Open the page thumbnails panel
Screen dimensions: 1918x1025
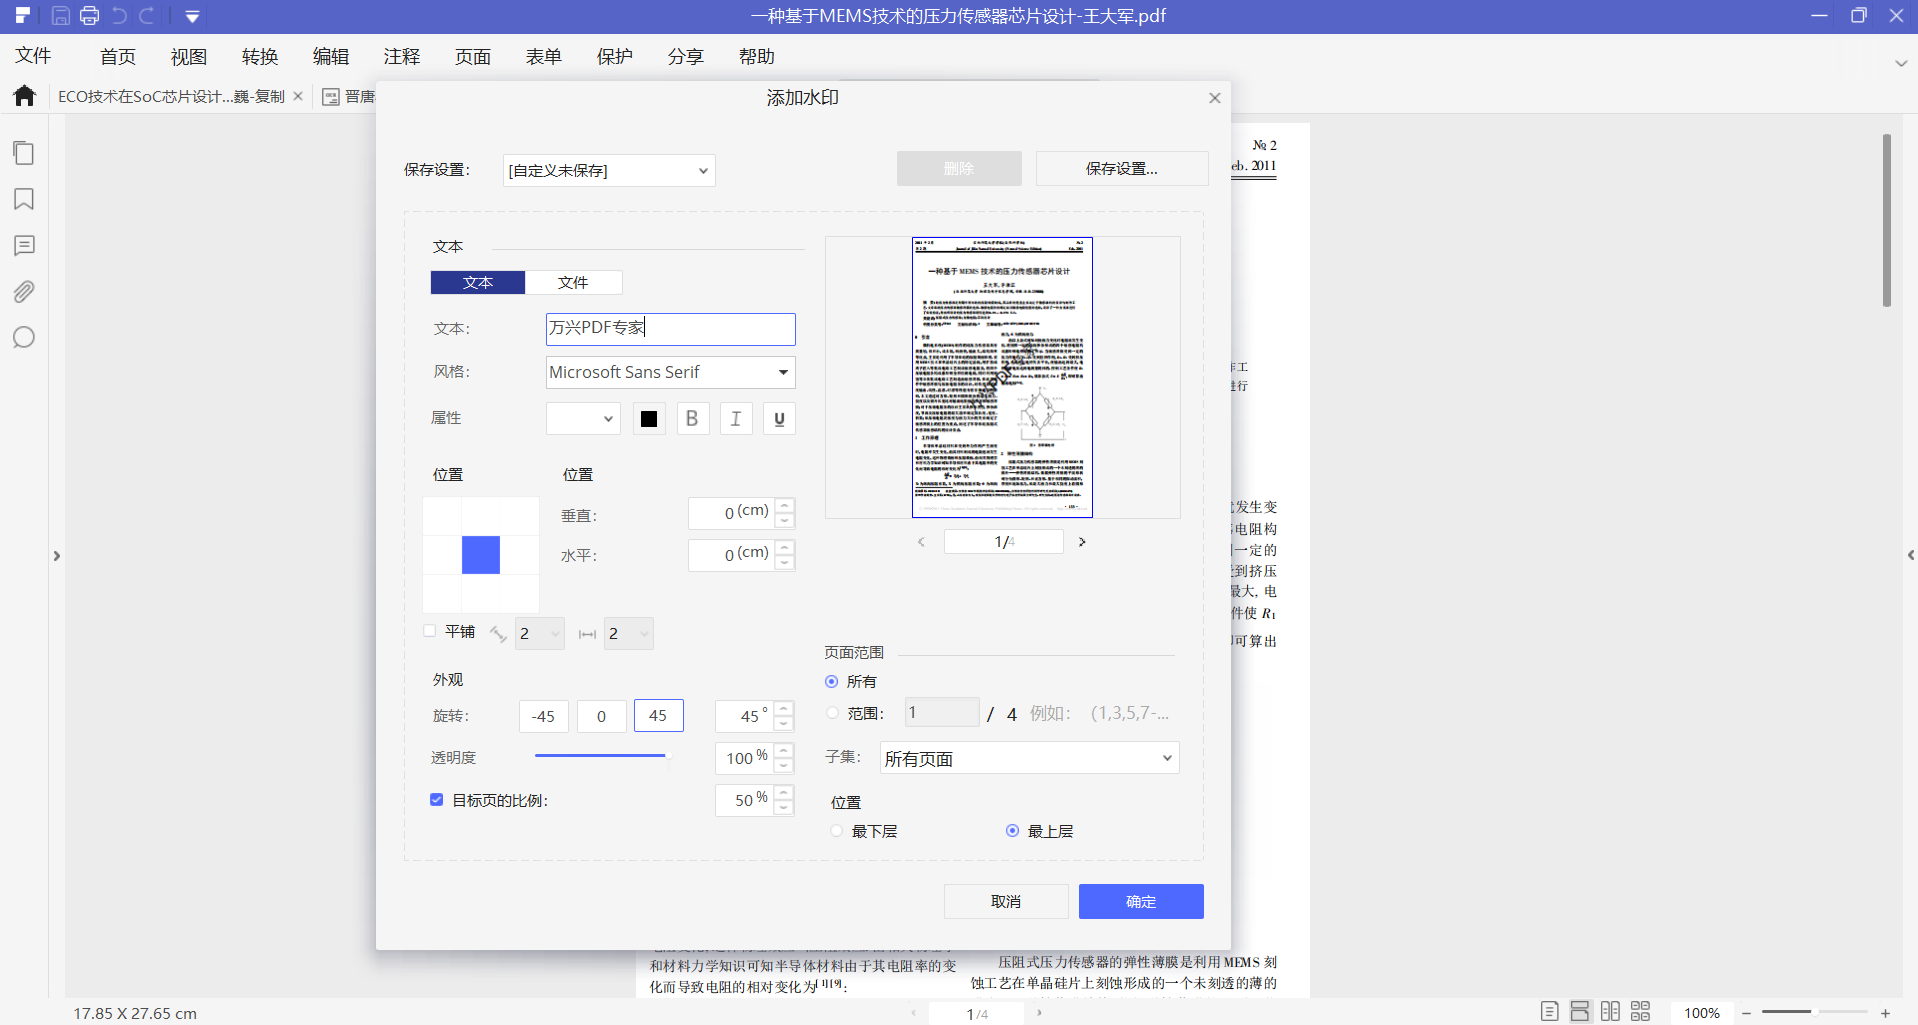[24, 153]
